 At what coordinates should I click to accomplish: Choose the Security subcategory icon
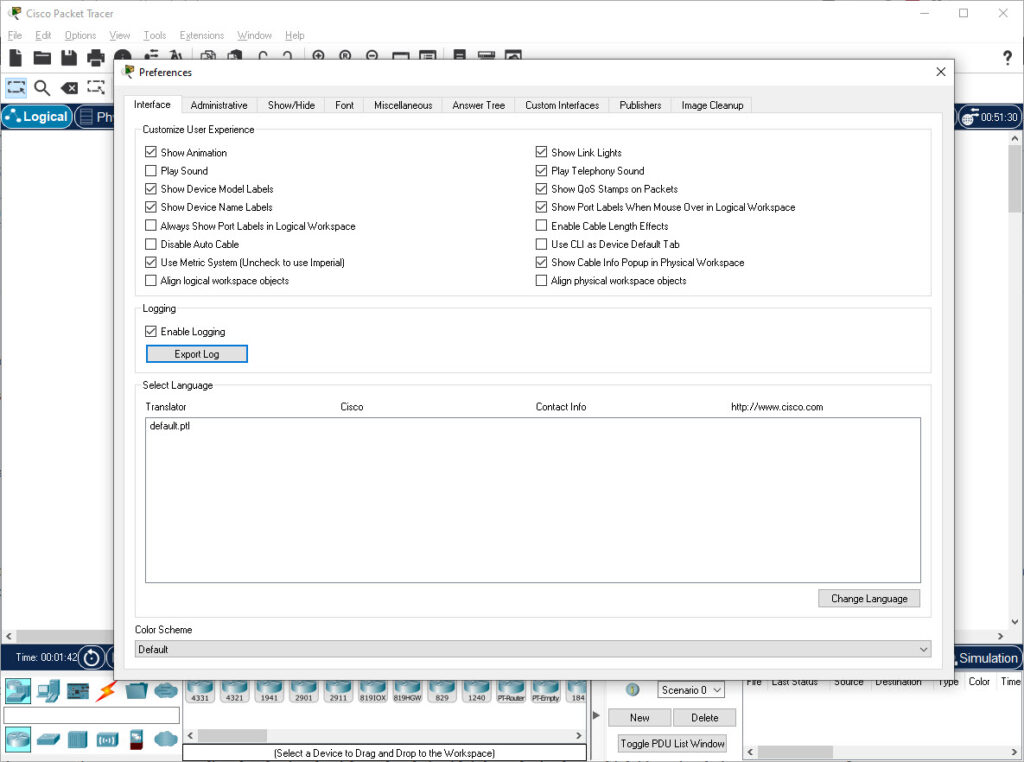(x=136, y=739)
